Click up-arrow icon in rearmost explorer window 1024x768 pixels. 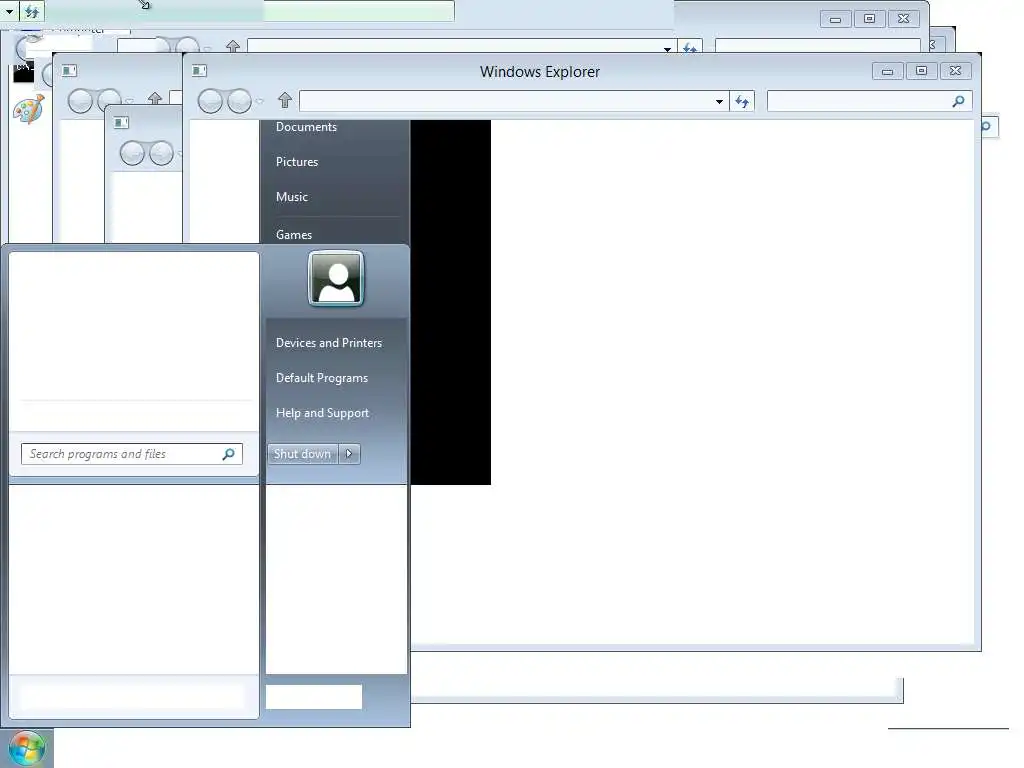232,46
